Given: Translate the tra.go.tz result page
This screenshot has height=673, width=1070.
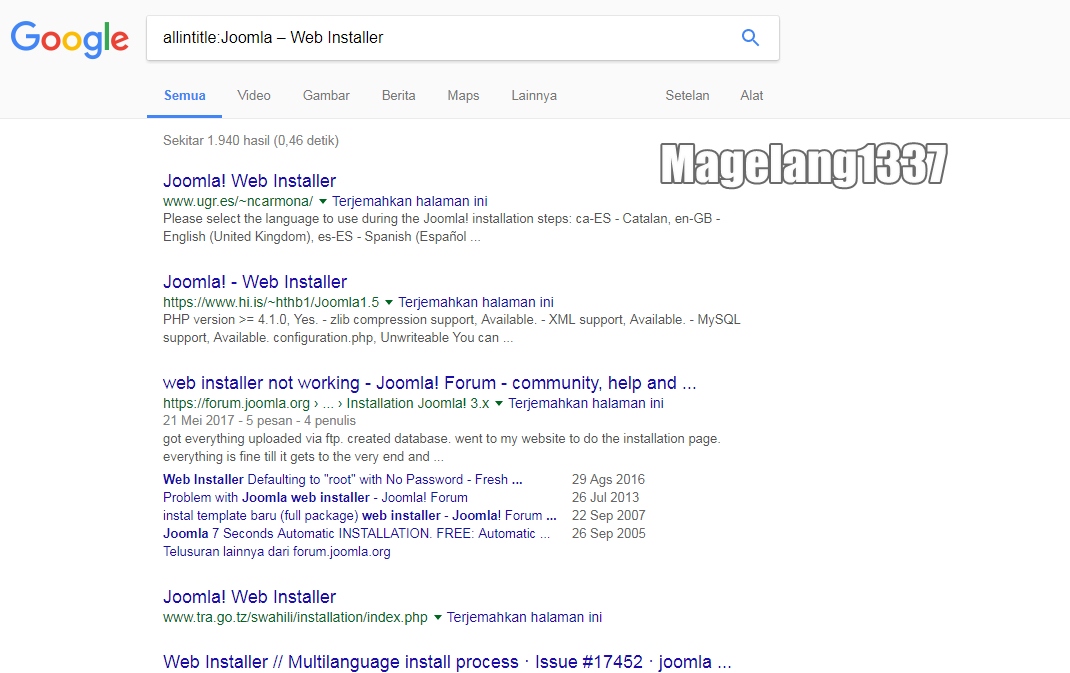Looking at the screenshot, I should click(524, 618).
